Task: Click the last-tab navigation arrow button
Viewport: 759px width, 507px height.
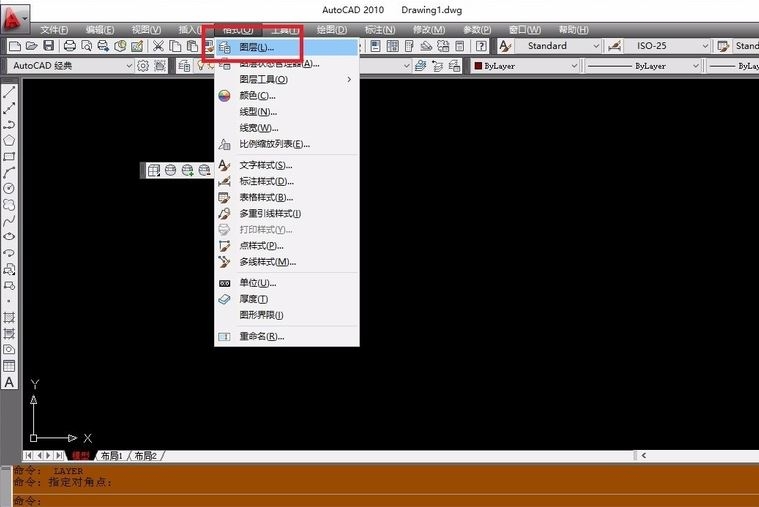Action: (59, 455)
